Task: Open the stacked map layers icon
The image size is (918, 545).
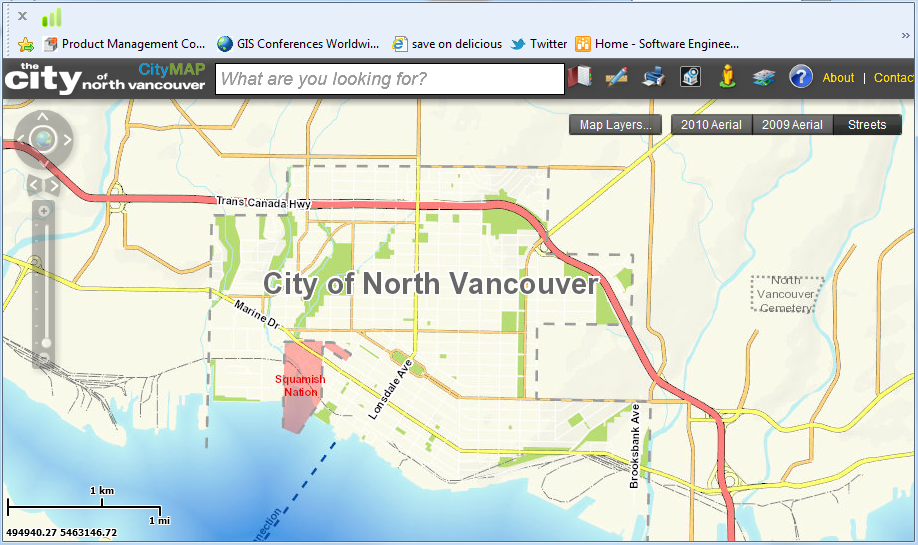Action: coord(764,77)
